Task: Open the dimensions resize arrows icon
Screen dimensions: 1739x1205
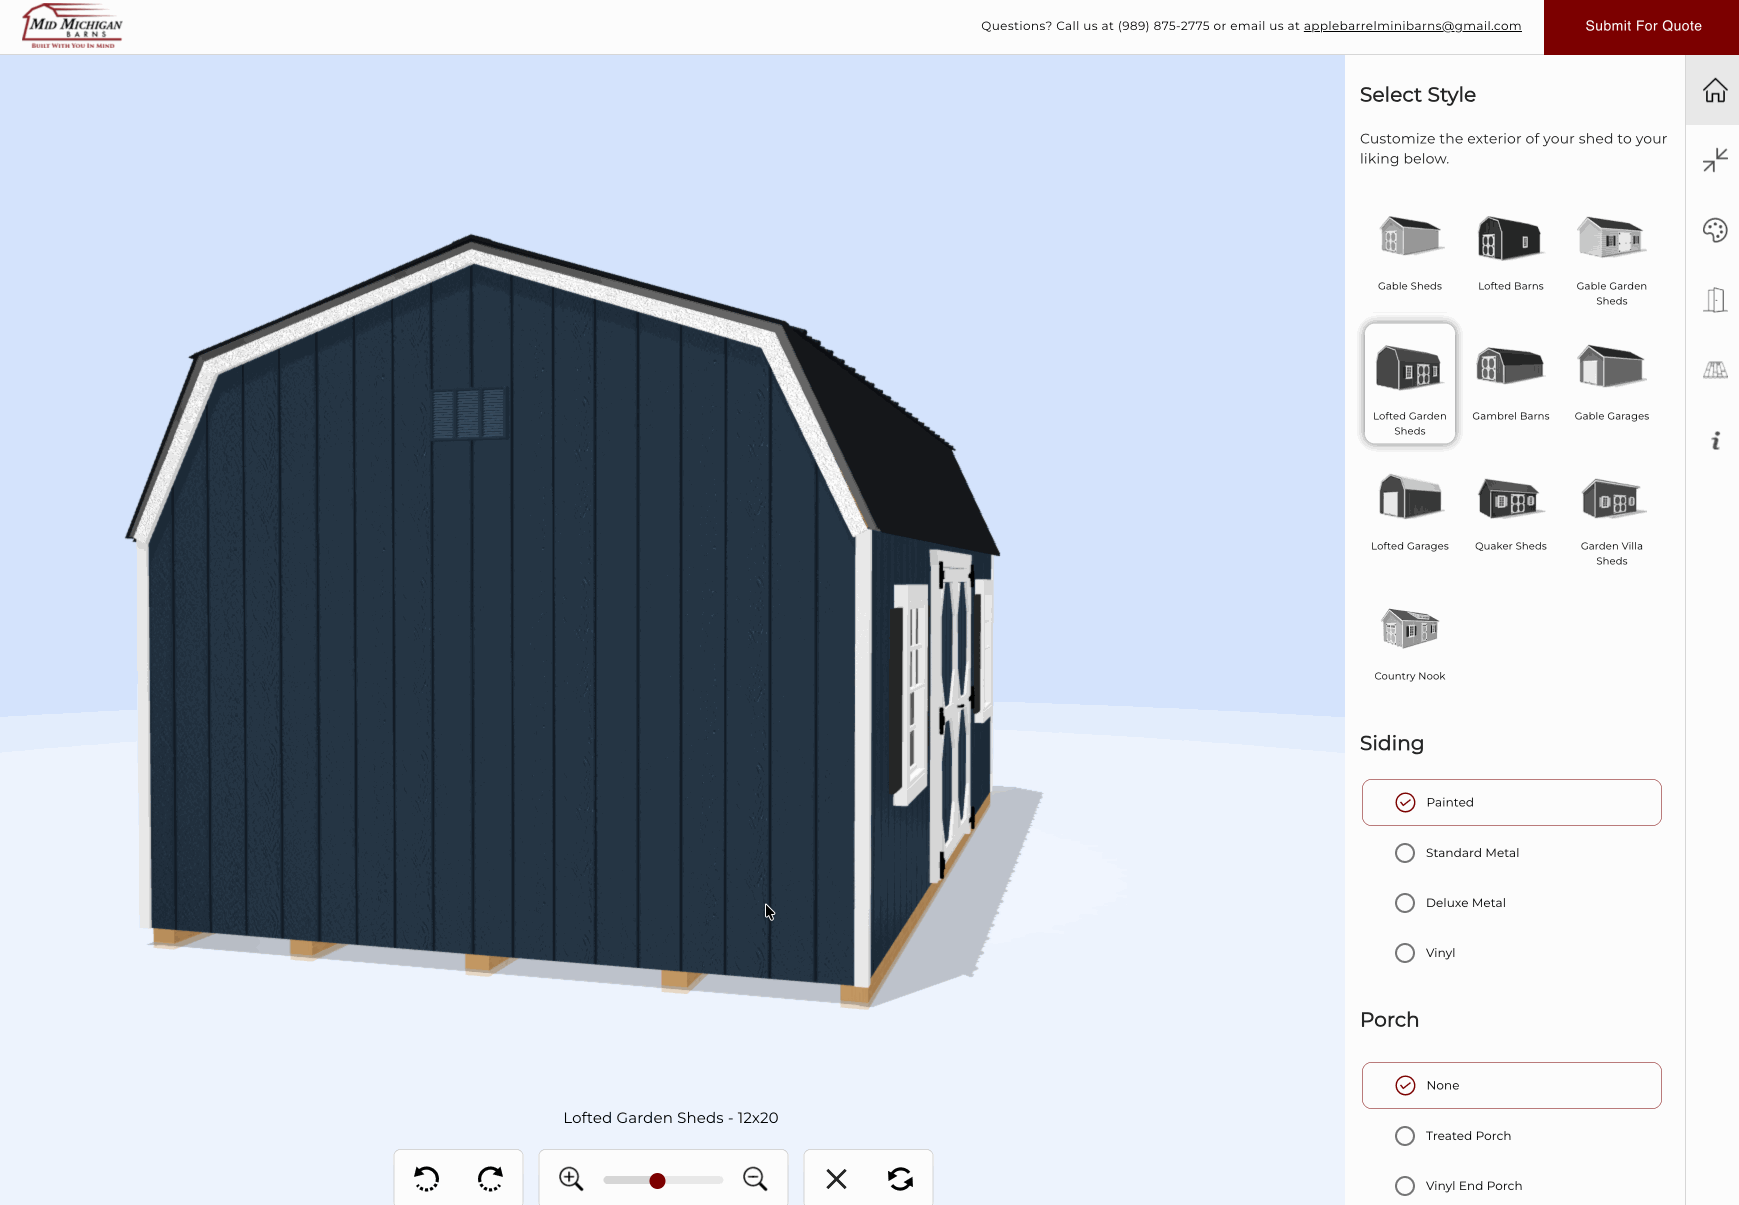Action: pyautogui.click(x=1714, y=160)
